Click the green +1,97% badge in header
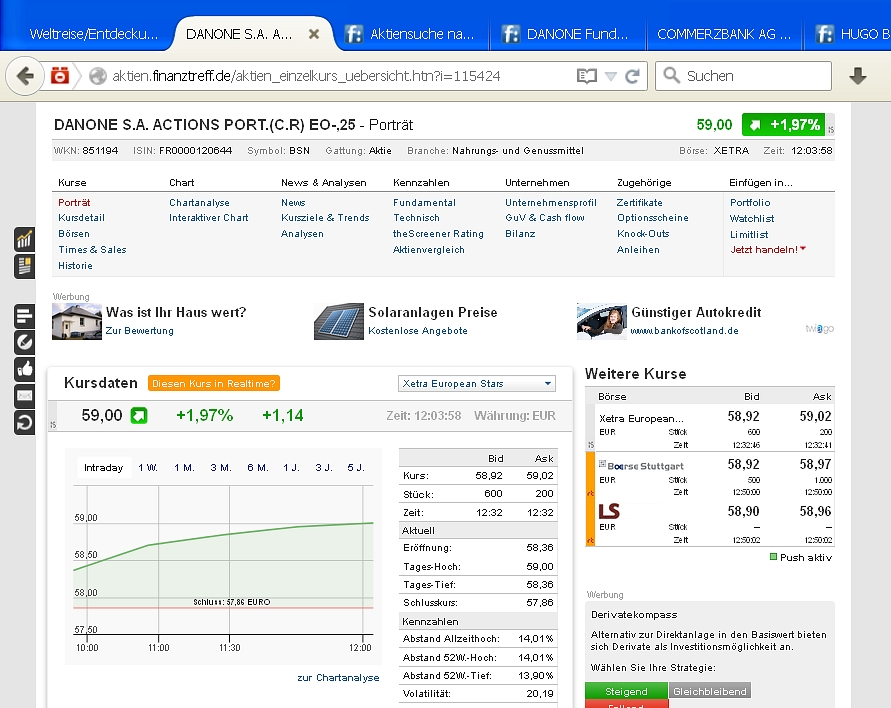 (784, 125)
